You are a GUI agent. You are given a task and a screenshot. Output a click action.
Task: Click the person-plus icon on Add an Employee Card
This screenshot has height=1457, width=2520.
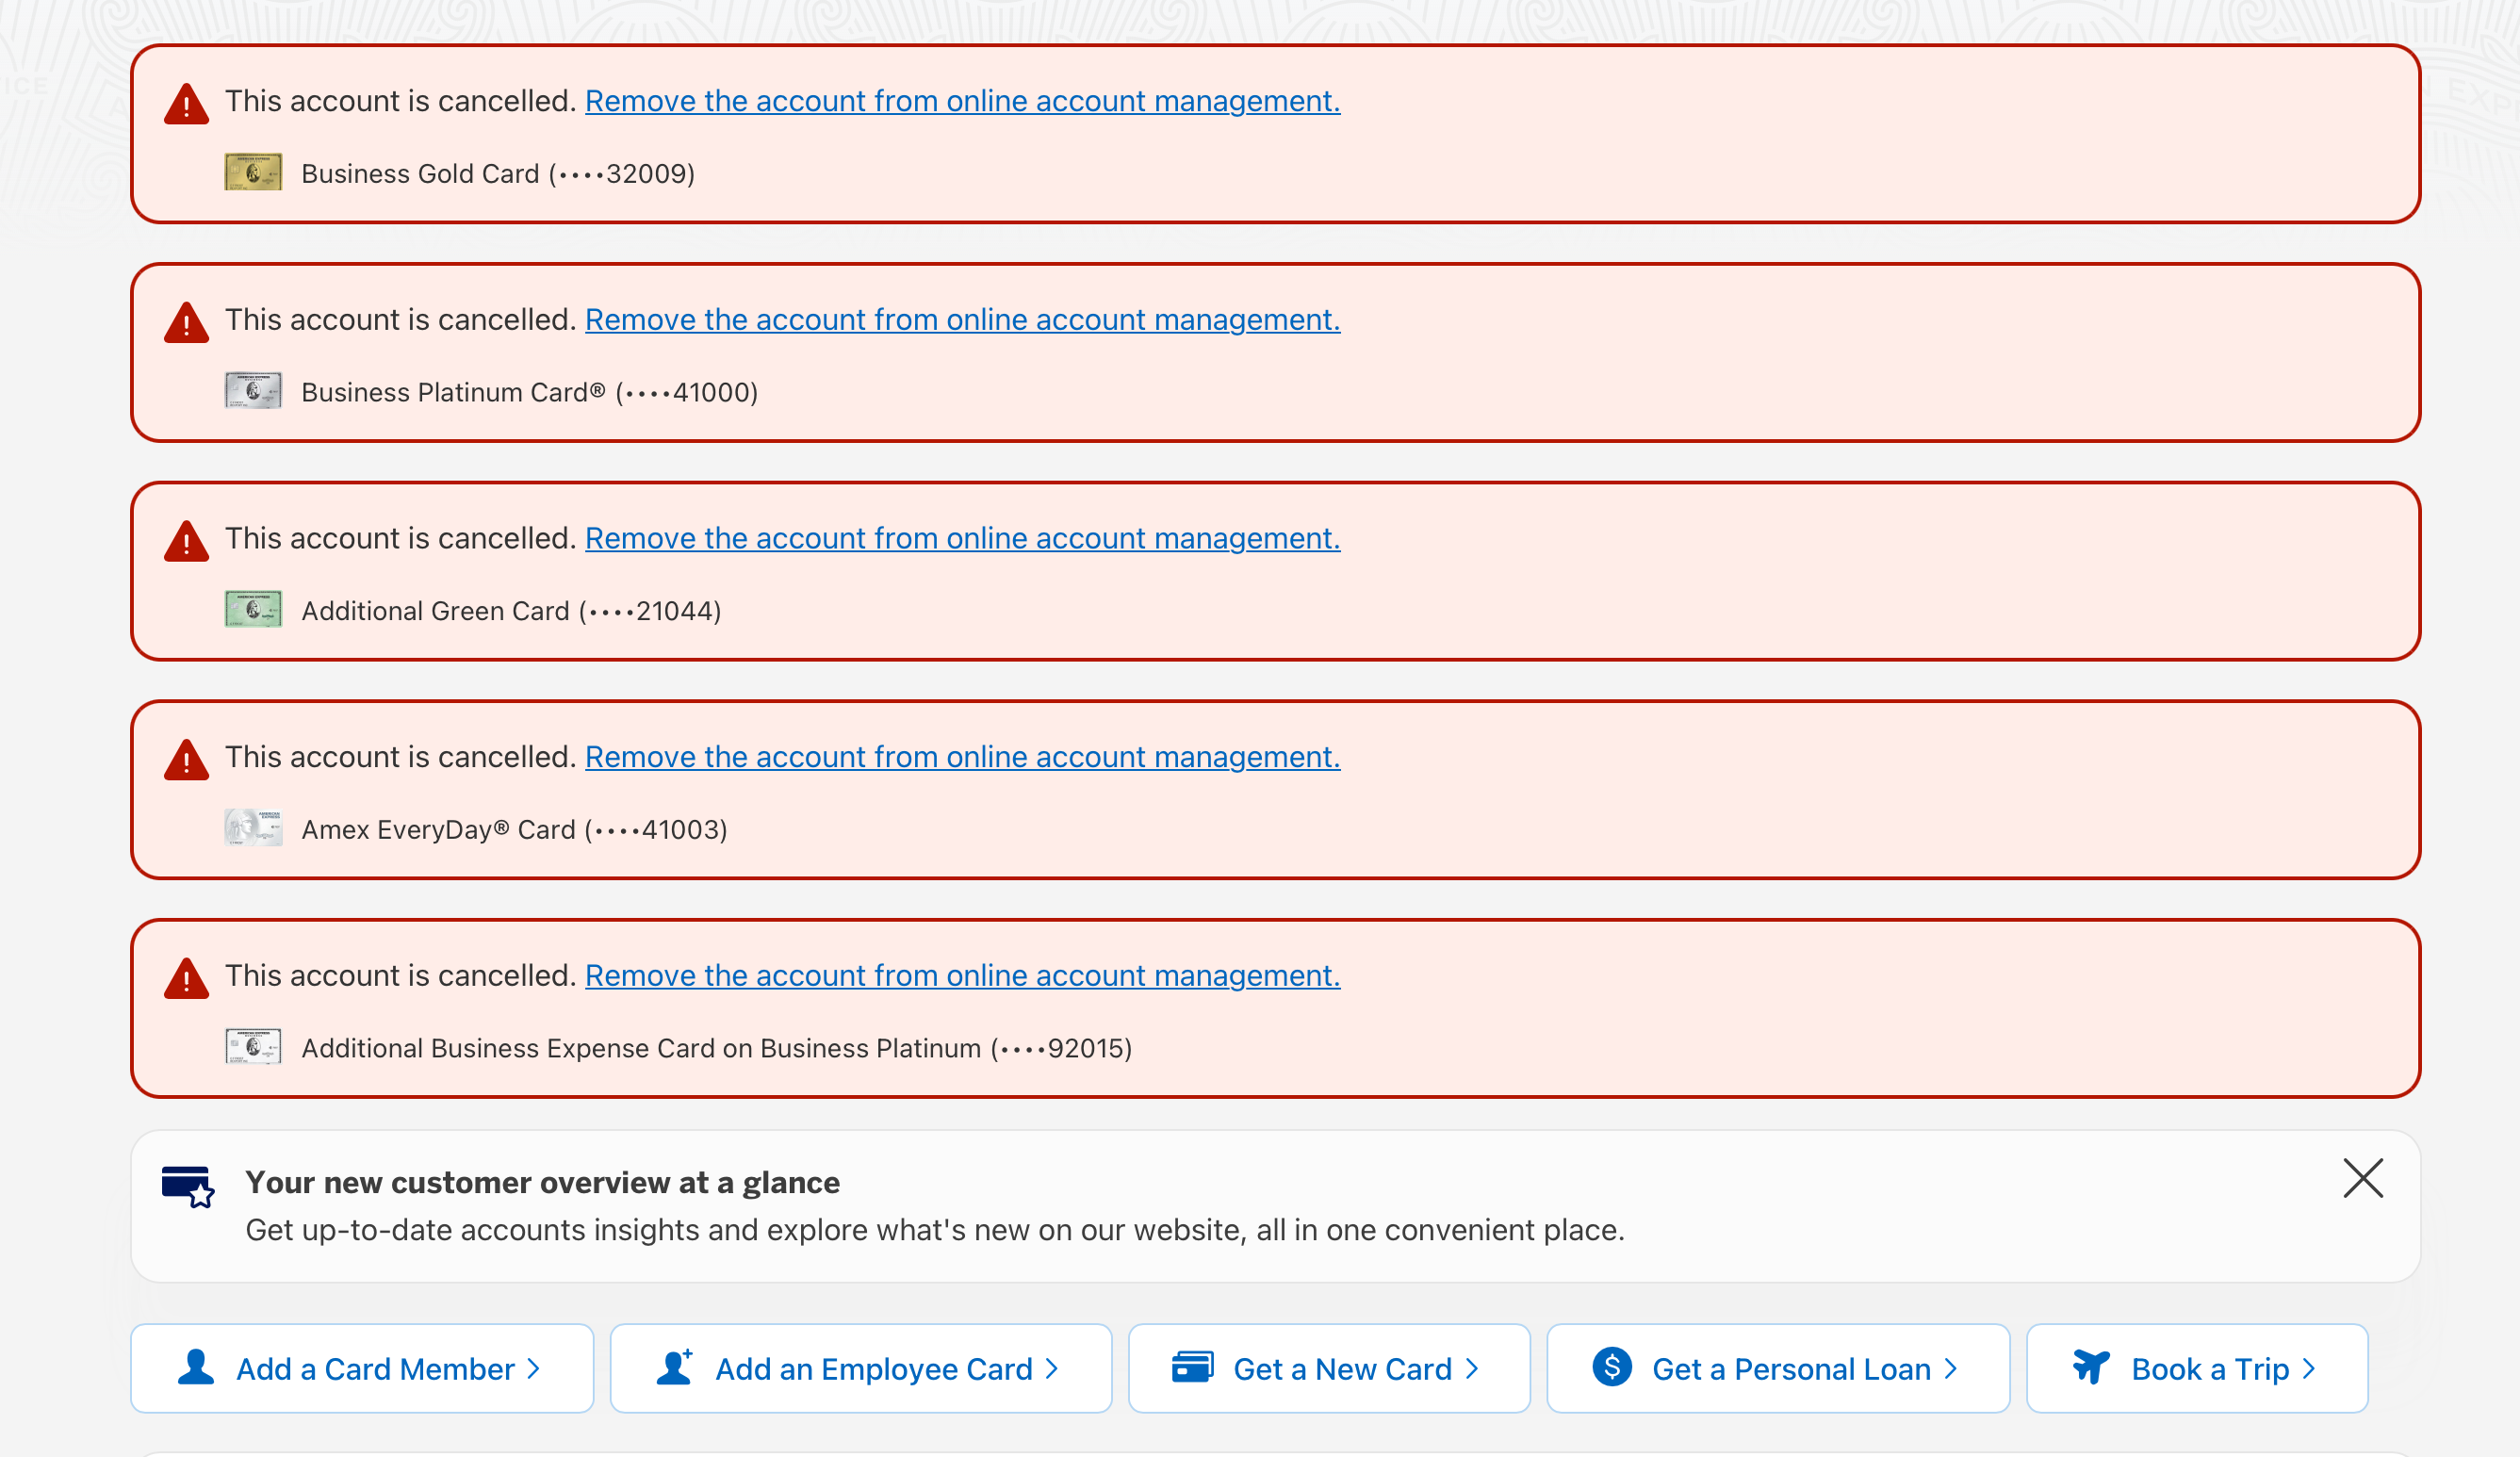tap(675, 1367)
